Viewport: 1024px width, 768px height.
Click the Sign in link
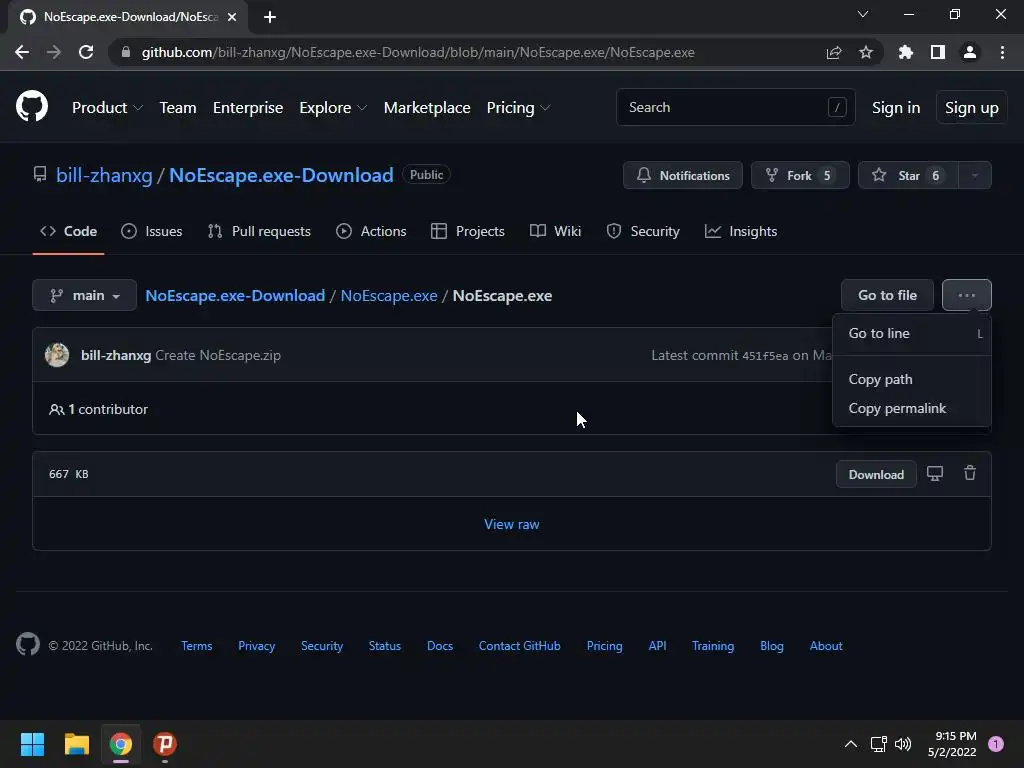pyautogui.click(x=895, y=108)
